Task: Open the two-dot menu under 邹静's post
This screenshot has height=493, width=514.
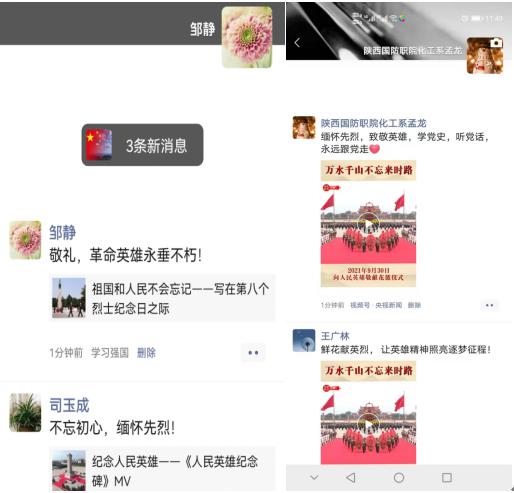Action: [x=253, y=353]
